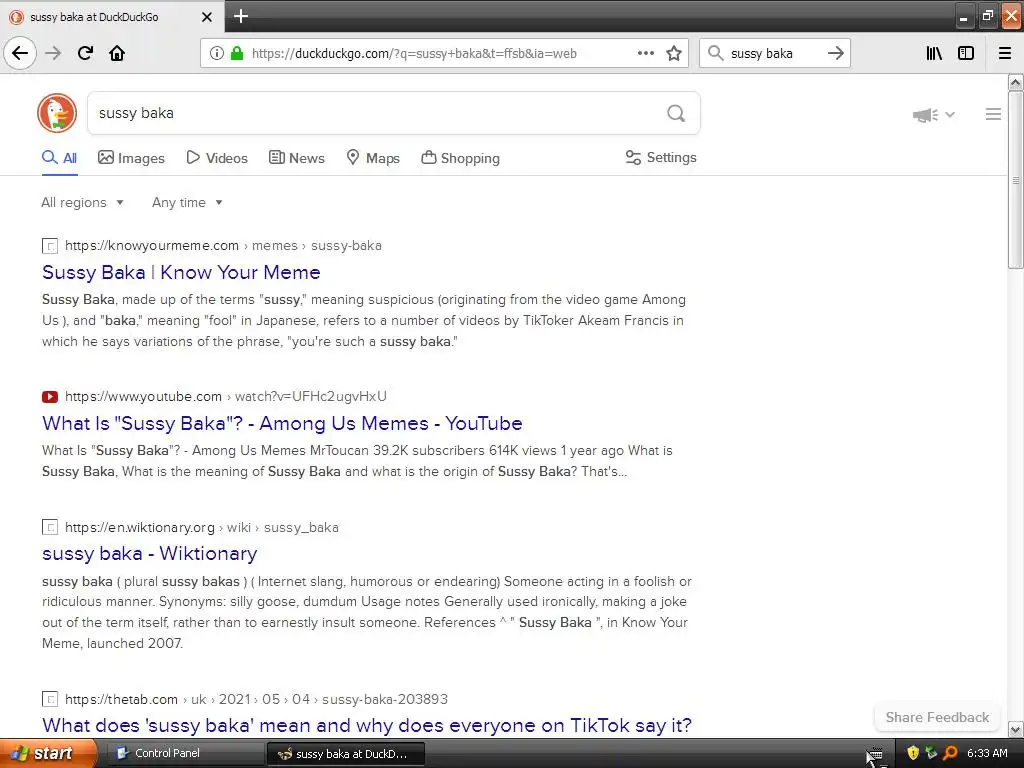Focus the browser toolbar search box
This screenshot has height=768, width=1024.
point(775,53)
